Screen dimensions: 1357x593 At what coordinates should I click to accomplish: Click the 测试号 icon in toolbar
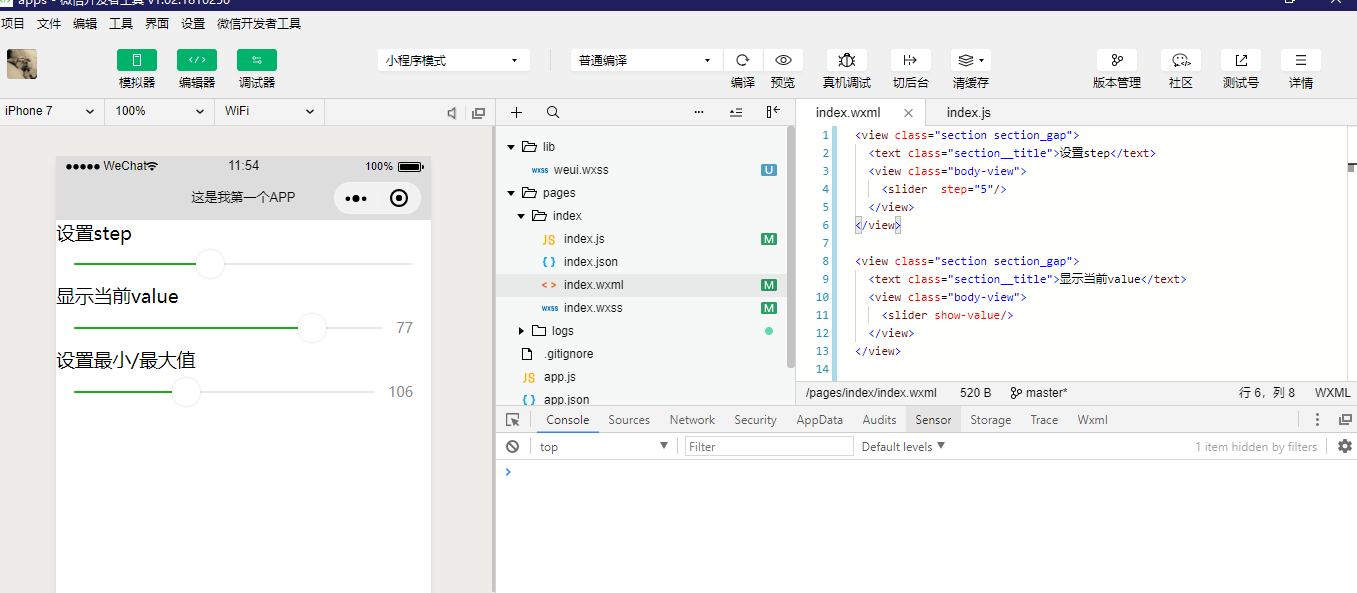click(1240, 60)
